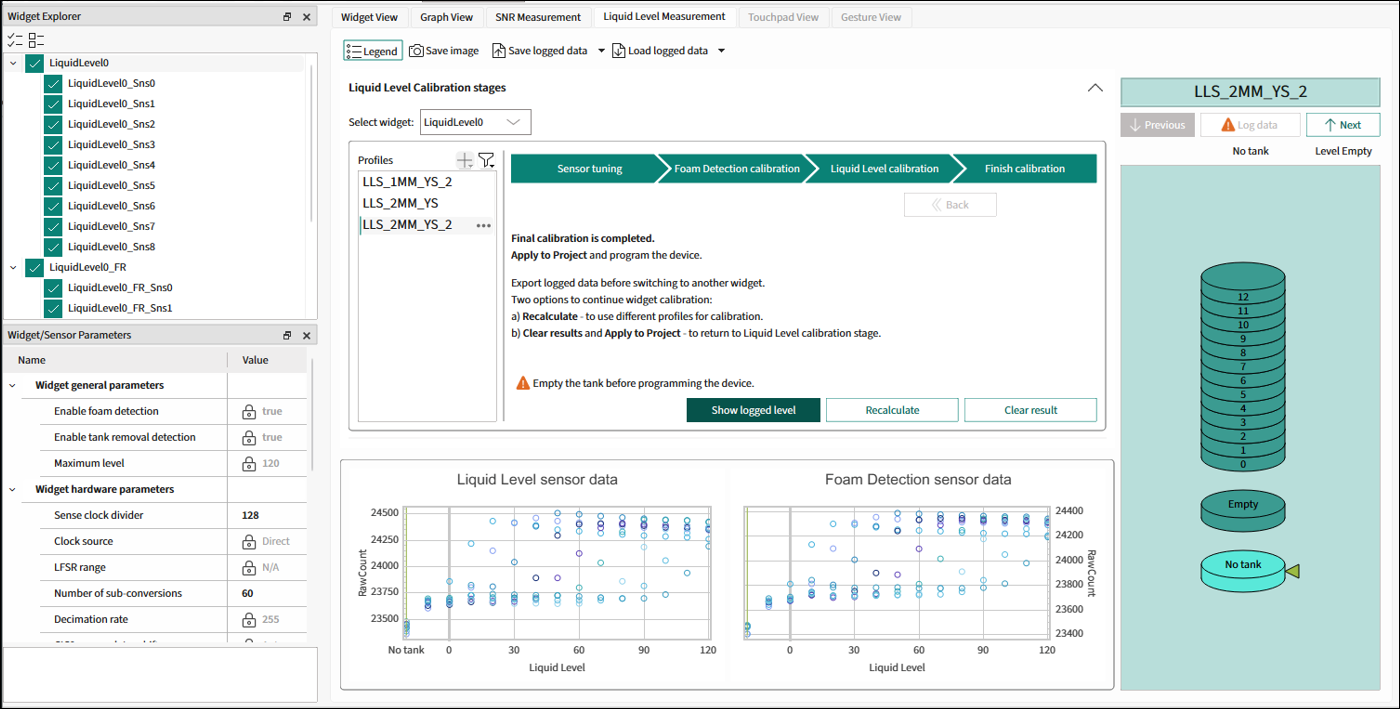Image resolution: width=1400 pixels, height=709 pixels.
Task: Switch to Graph View tab
Action: (x=446, y=17)
